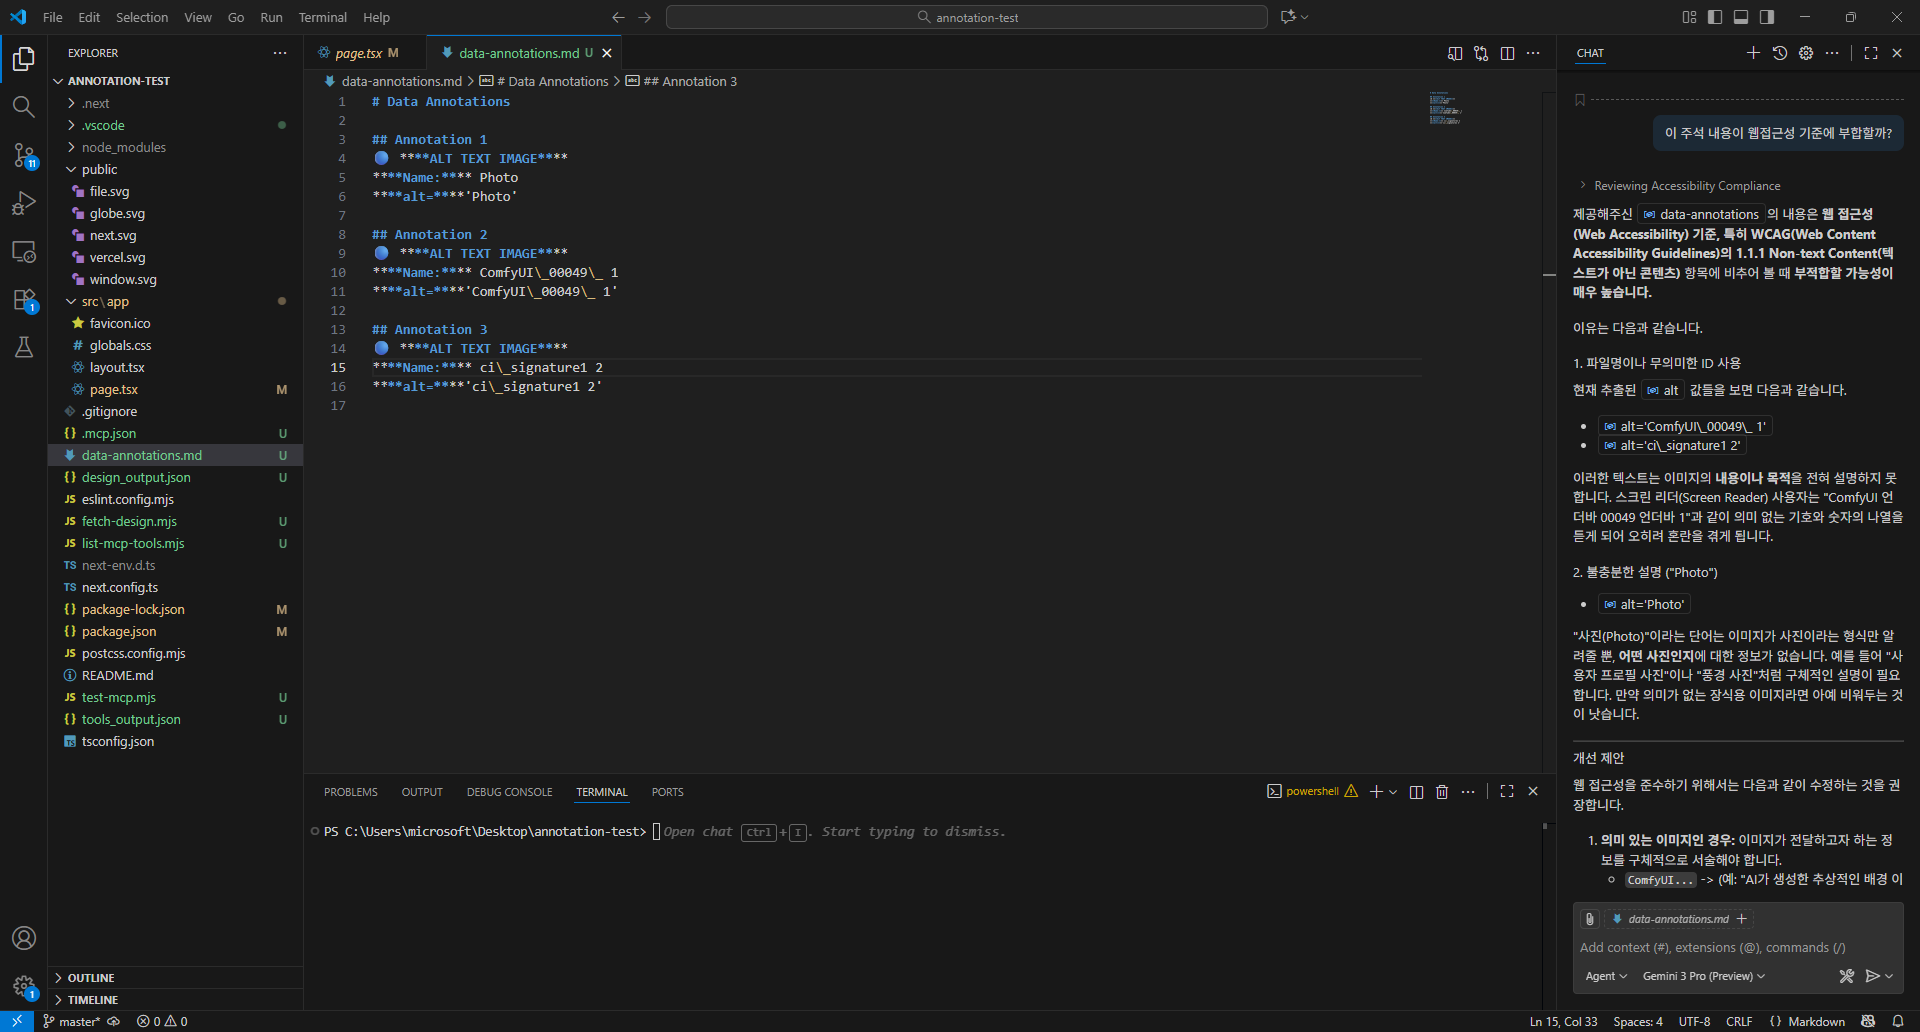
Task: Open Run and Debug view
Action: pos(24,203)
